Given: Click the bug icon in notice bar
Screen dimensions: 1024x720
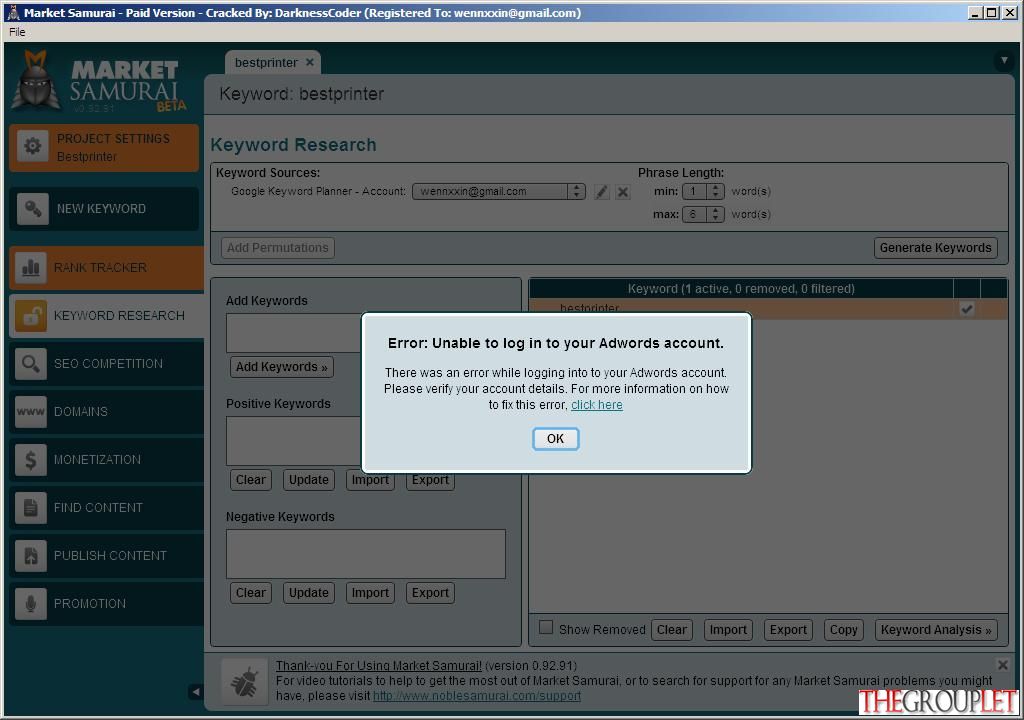Looking at the screenshot, I should (244, 681).
